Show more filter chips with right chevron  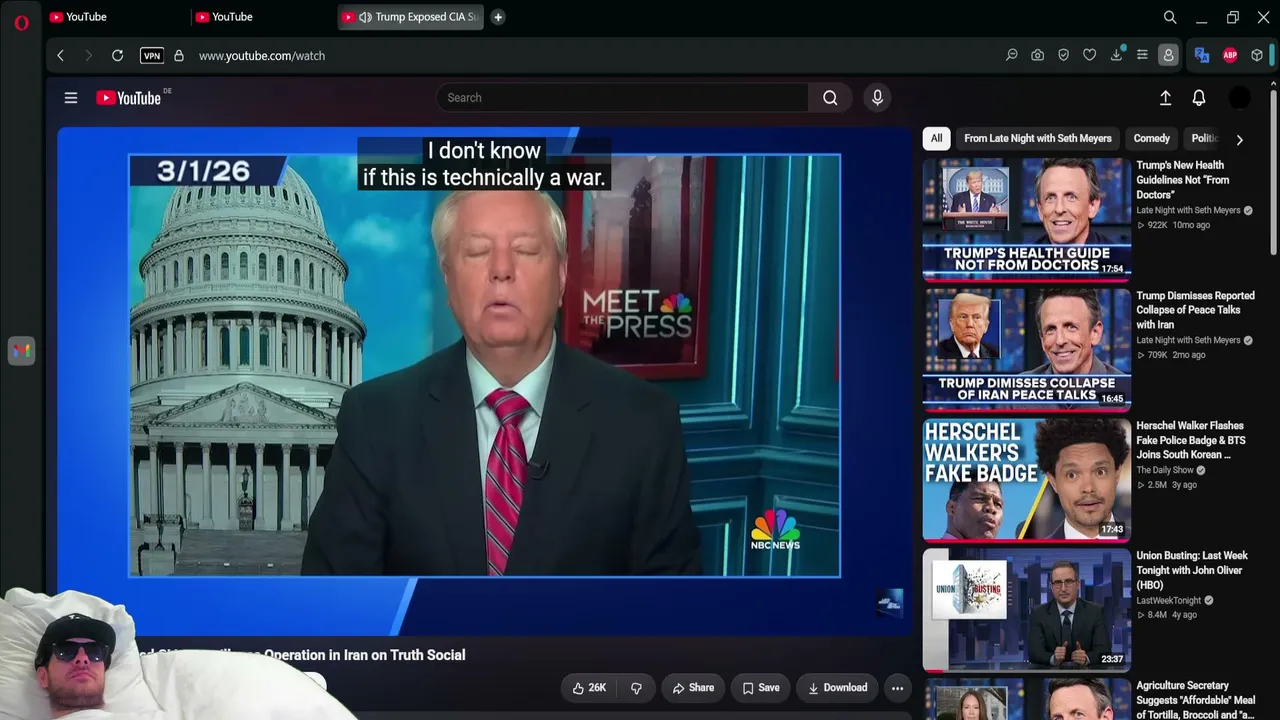pyautogui.click(x=1239, y=140)
